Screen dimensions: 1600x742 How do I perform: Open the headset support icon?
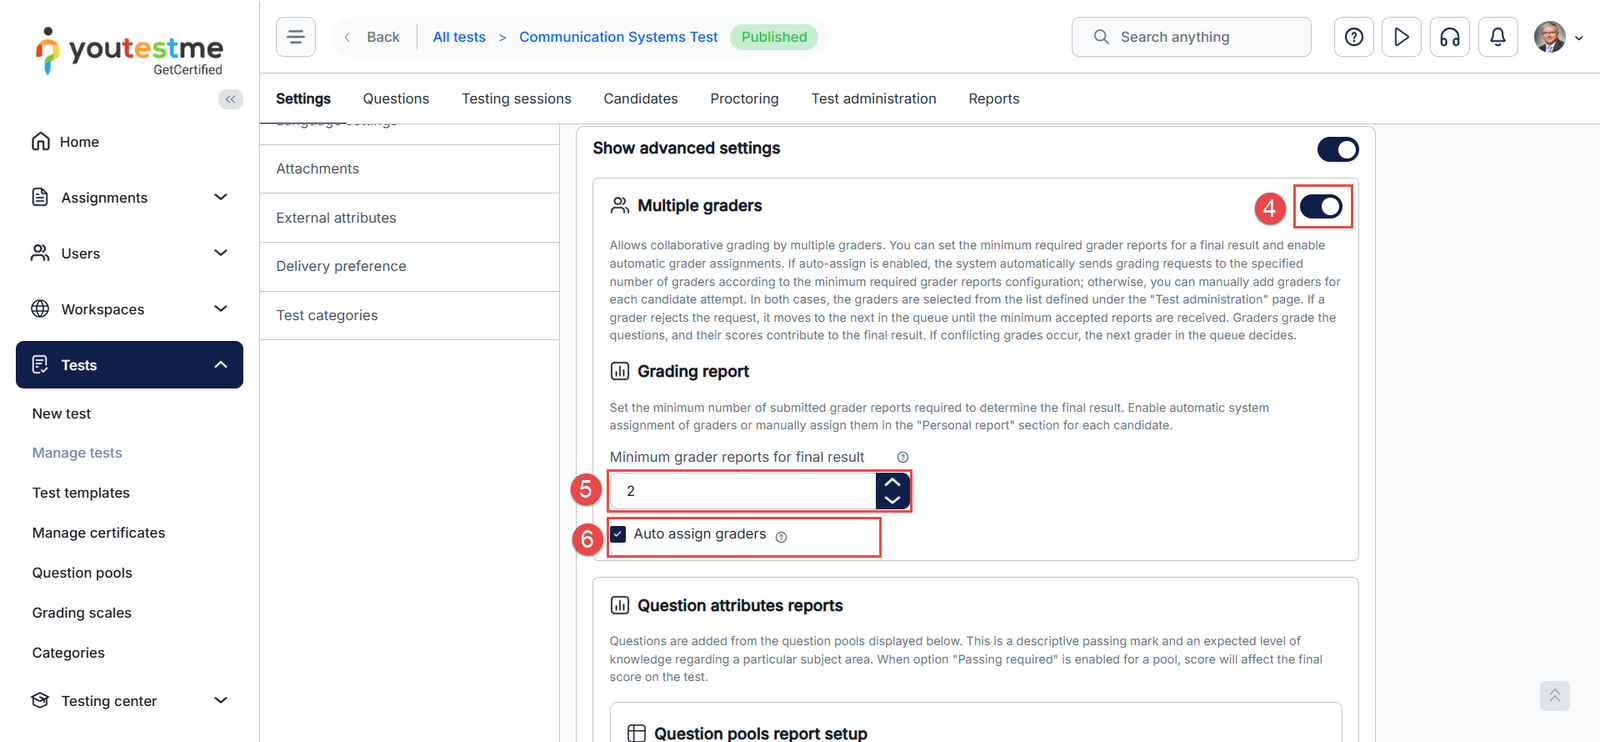(x=1449, y=37)
